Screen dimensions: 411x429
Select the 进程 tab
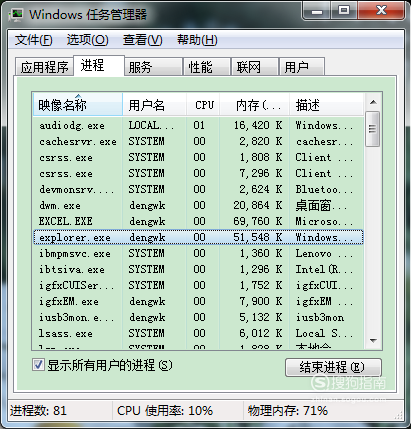[99, 65]
